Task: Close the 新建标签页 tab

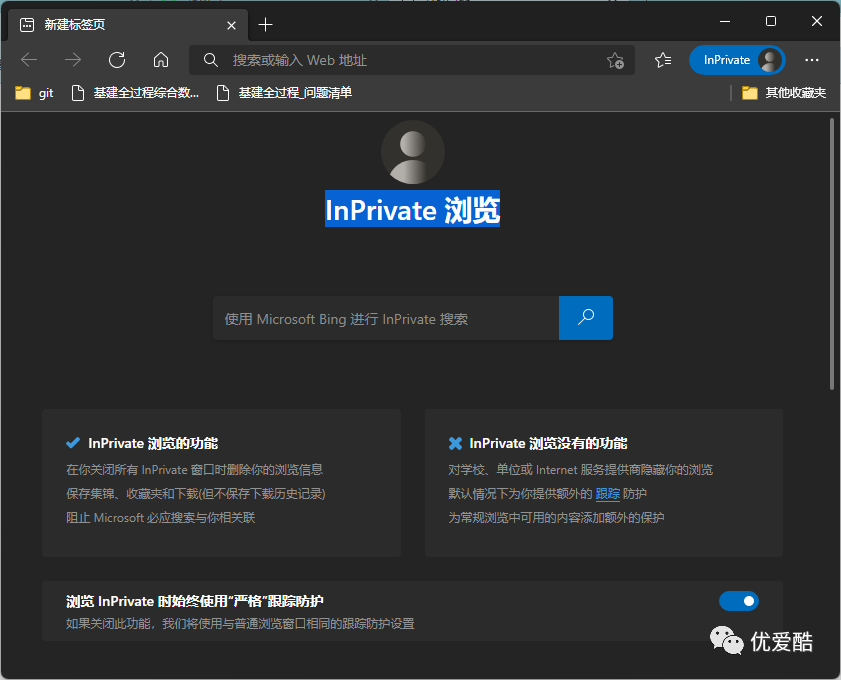Action: pyautogui.click(x=231, y=25)
